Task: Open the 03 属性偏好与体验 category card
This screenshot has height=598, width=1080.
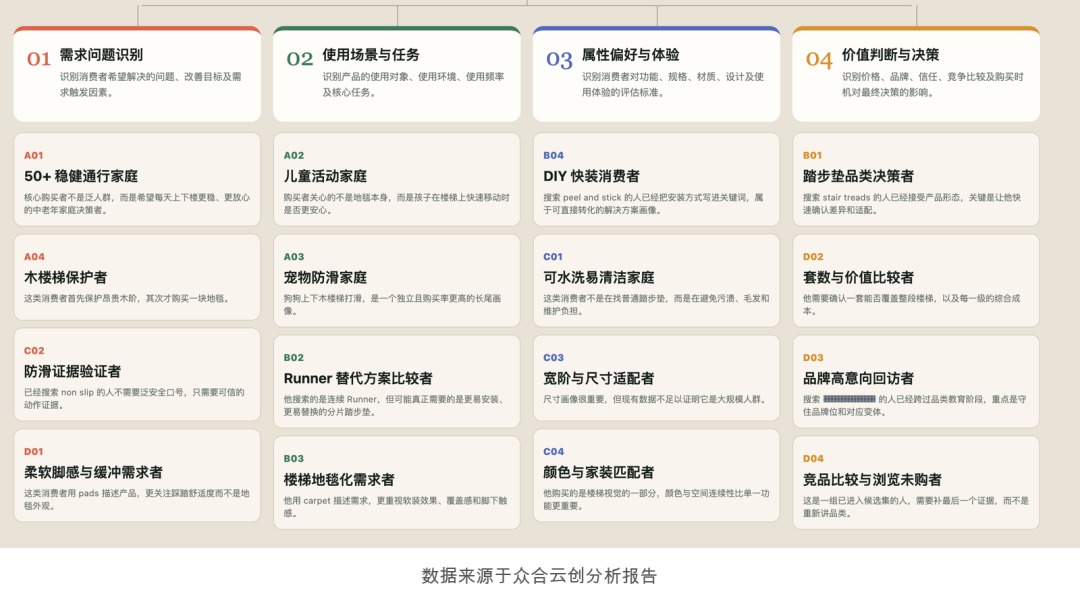Action: 656,74
